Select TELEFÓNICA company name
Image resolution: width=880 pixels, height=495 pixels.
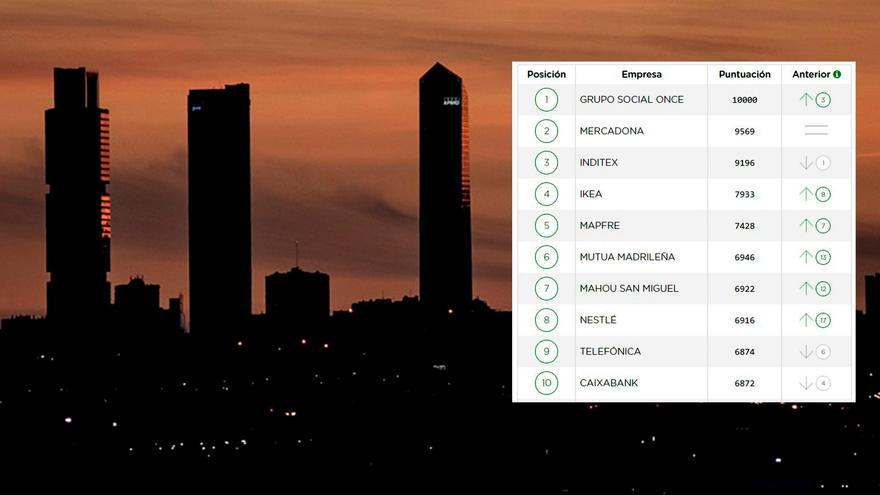click(610, 351)
